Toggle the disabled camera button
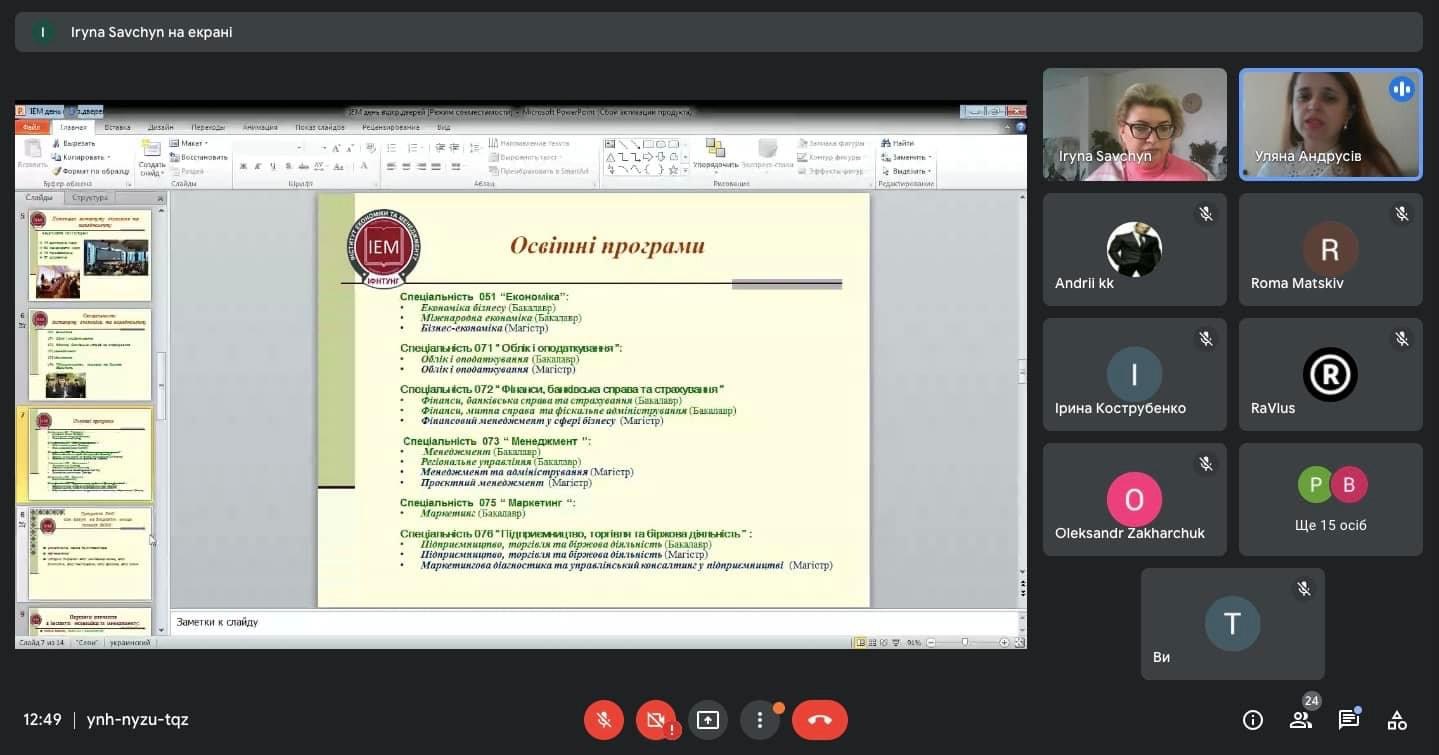The image size is (1439, 755). click(655, 720)
